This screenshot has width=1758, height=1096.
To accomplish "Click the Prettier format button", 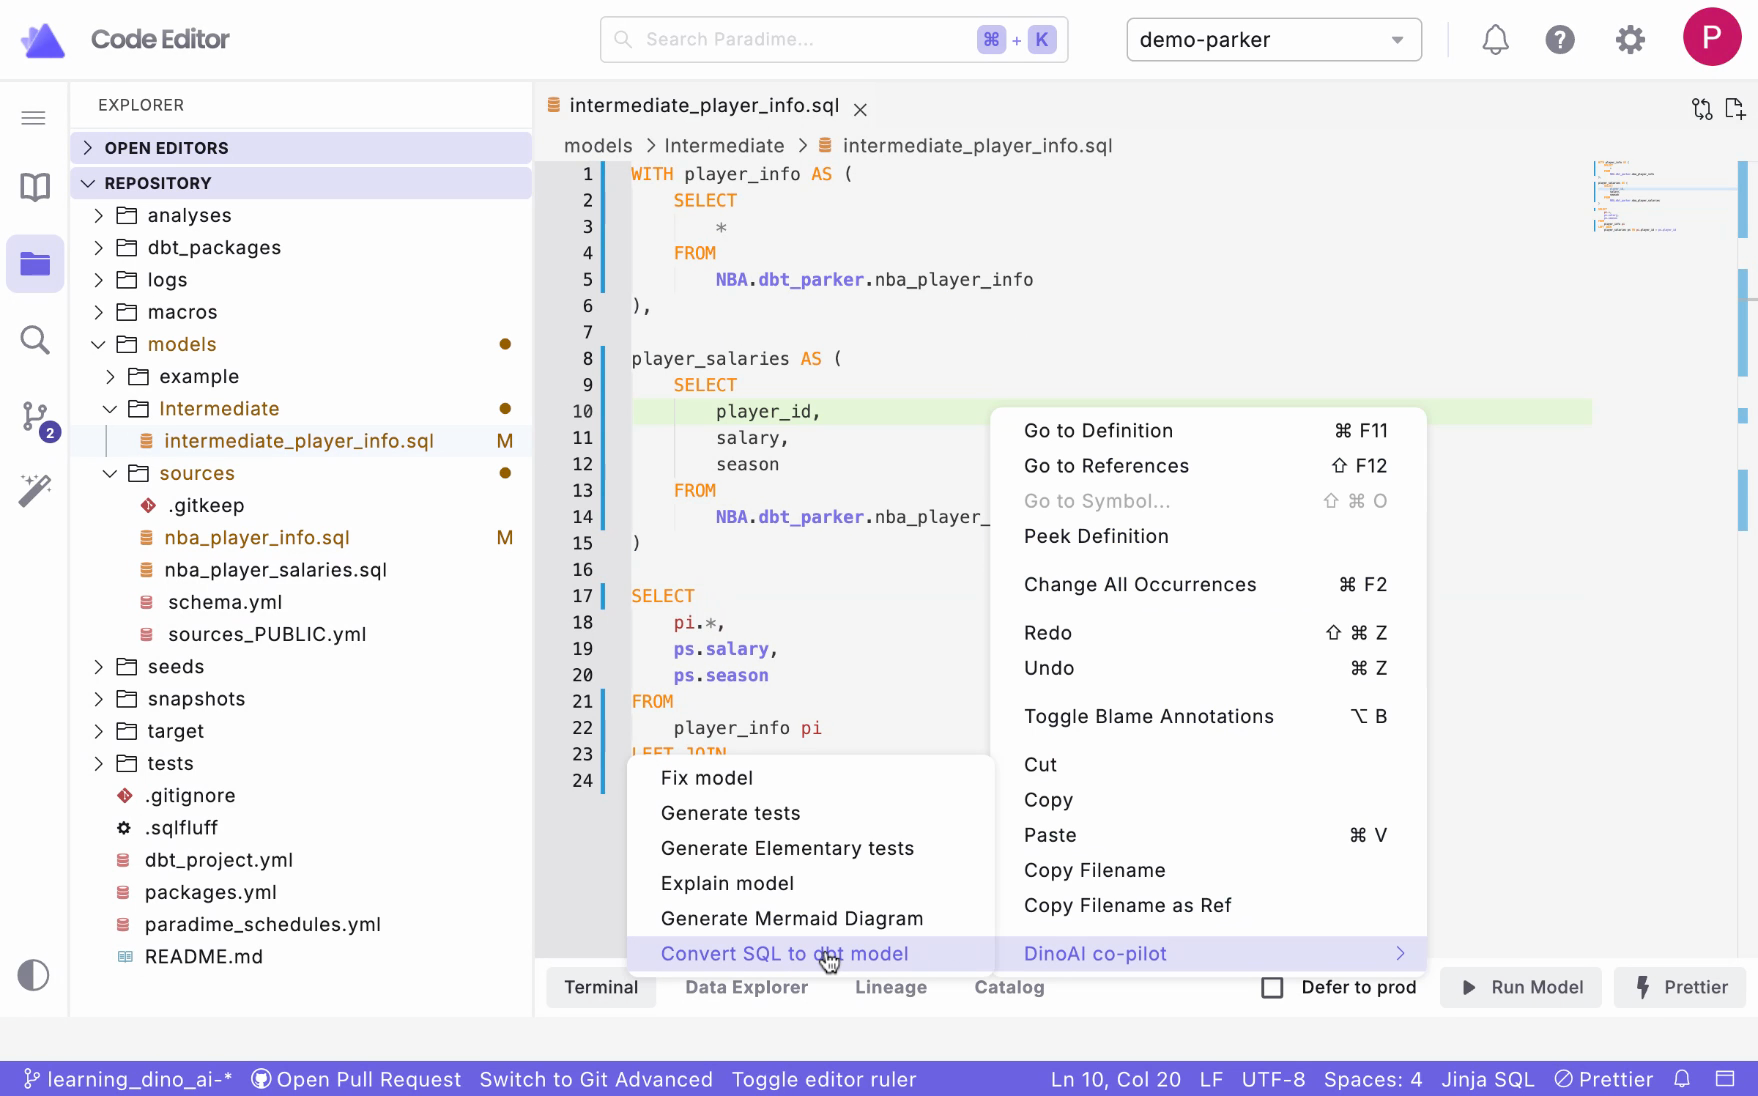I will coord(1680,988).
